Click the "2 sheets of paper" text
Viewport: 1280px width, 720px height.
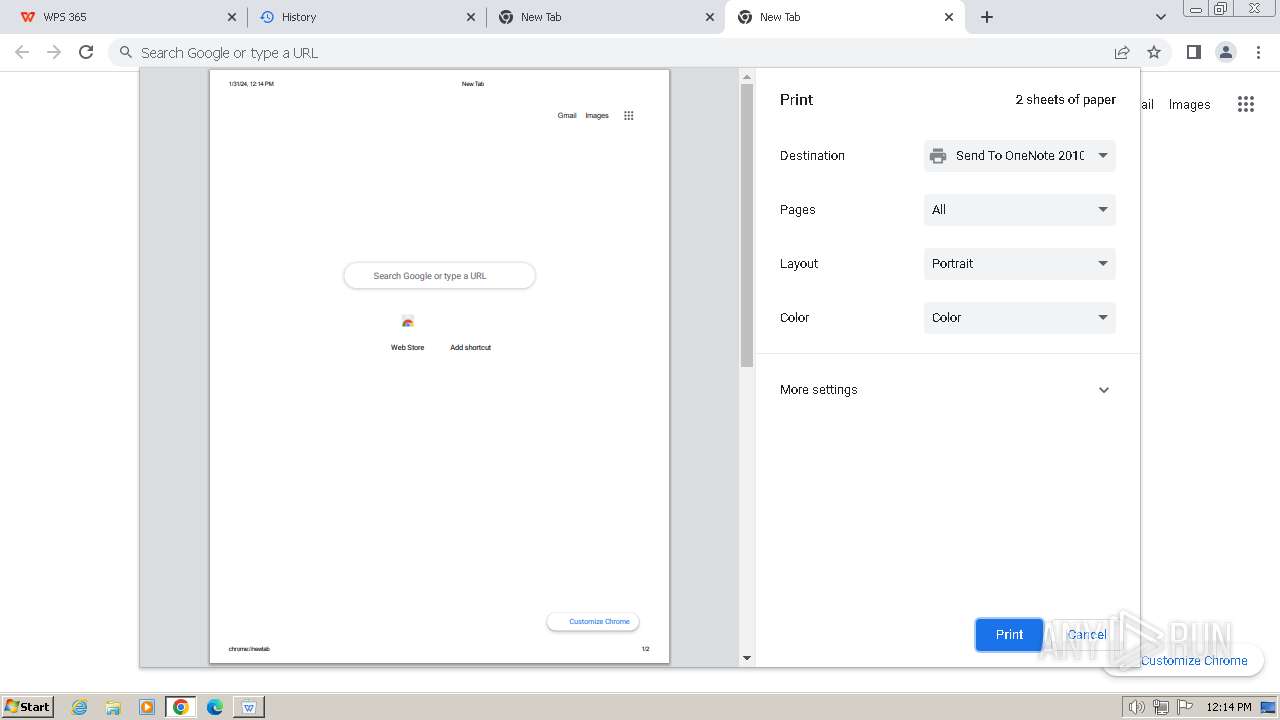(1065, 100)
